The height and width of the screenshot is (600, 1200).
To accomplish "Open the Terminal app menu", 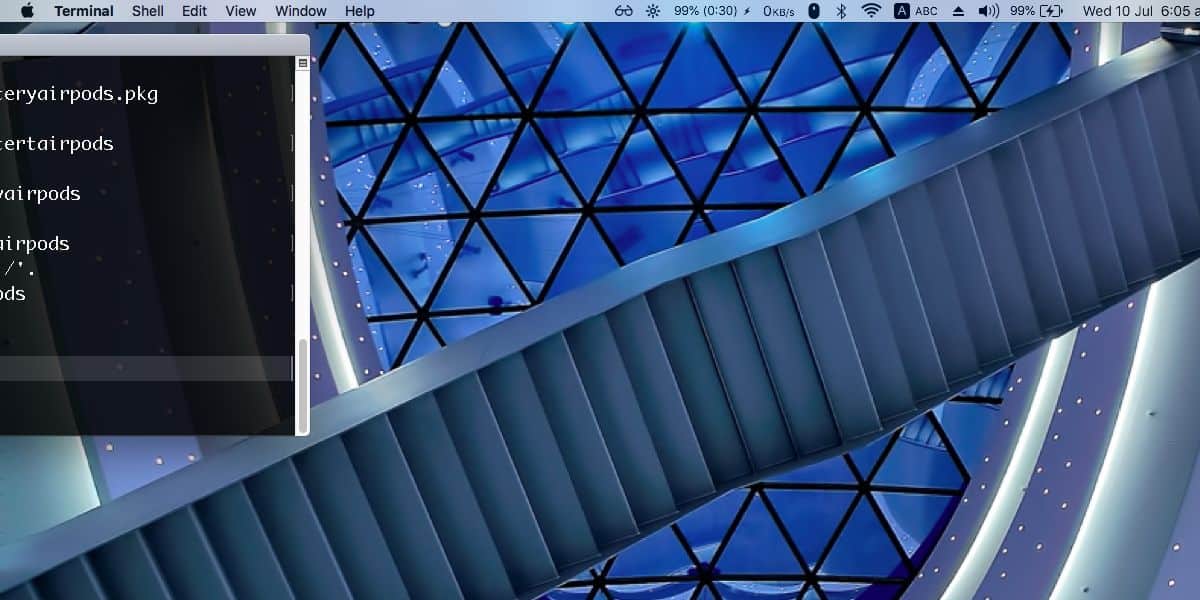I will pos(84,11).
